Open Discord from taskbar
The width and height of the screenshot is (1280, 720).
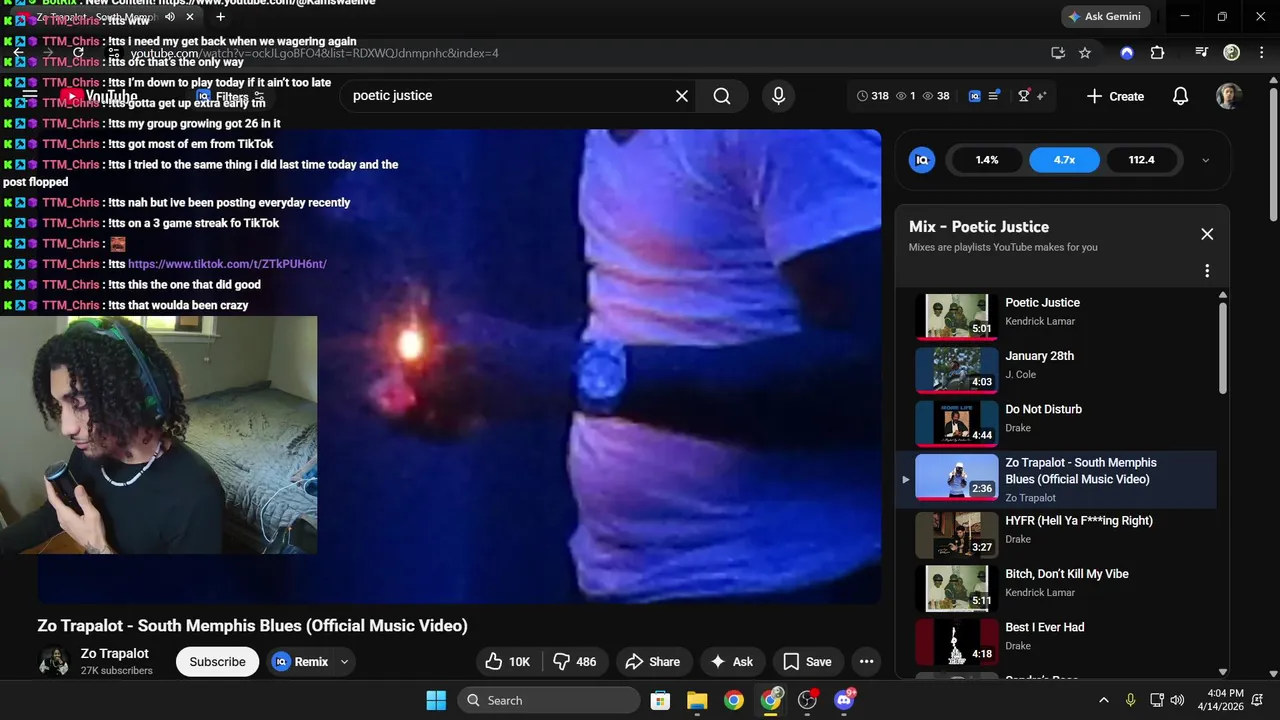(x=844, y=700)
